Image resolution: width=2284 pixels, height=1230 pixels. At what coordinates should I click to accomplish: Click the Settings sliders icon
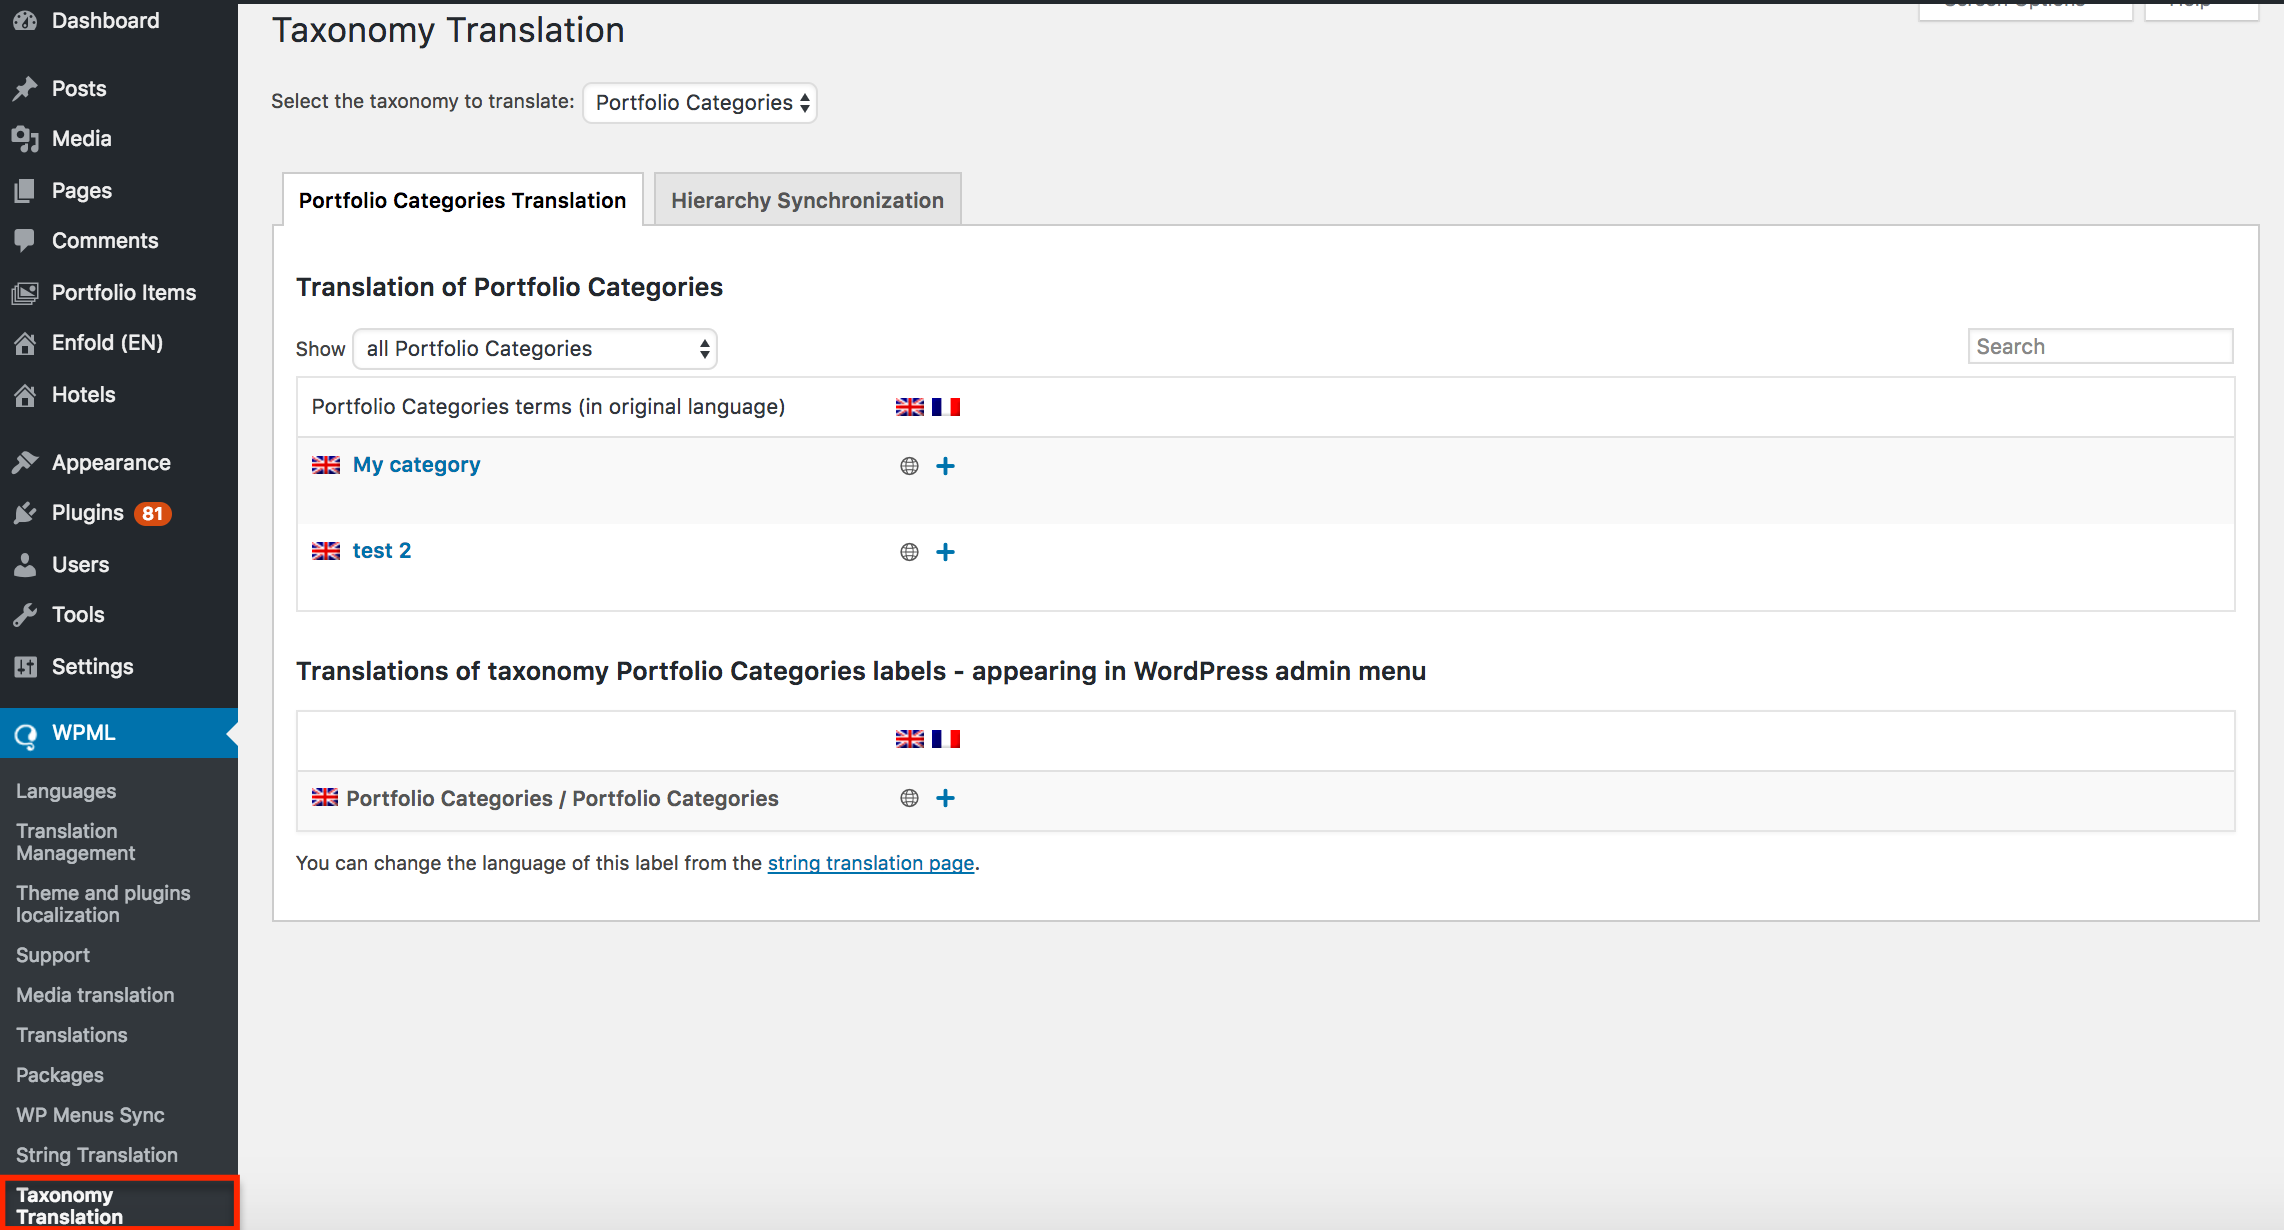point(25,667)
